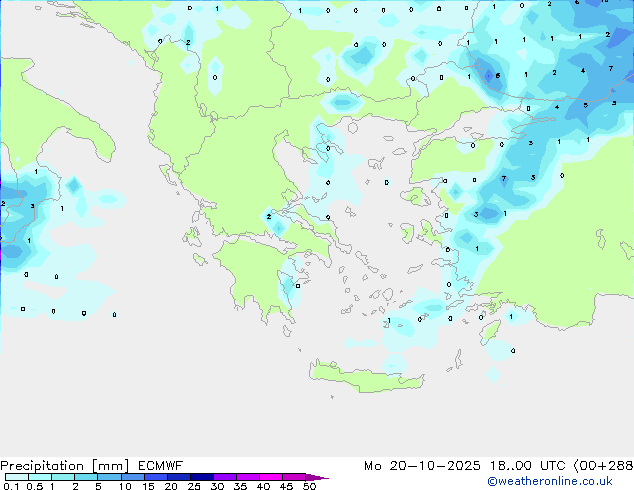This screenshot has width=634, height=490.
Task: Click the weatheronline.co.uk copyright link
Action: click(x=550, y=481)
